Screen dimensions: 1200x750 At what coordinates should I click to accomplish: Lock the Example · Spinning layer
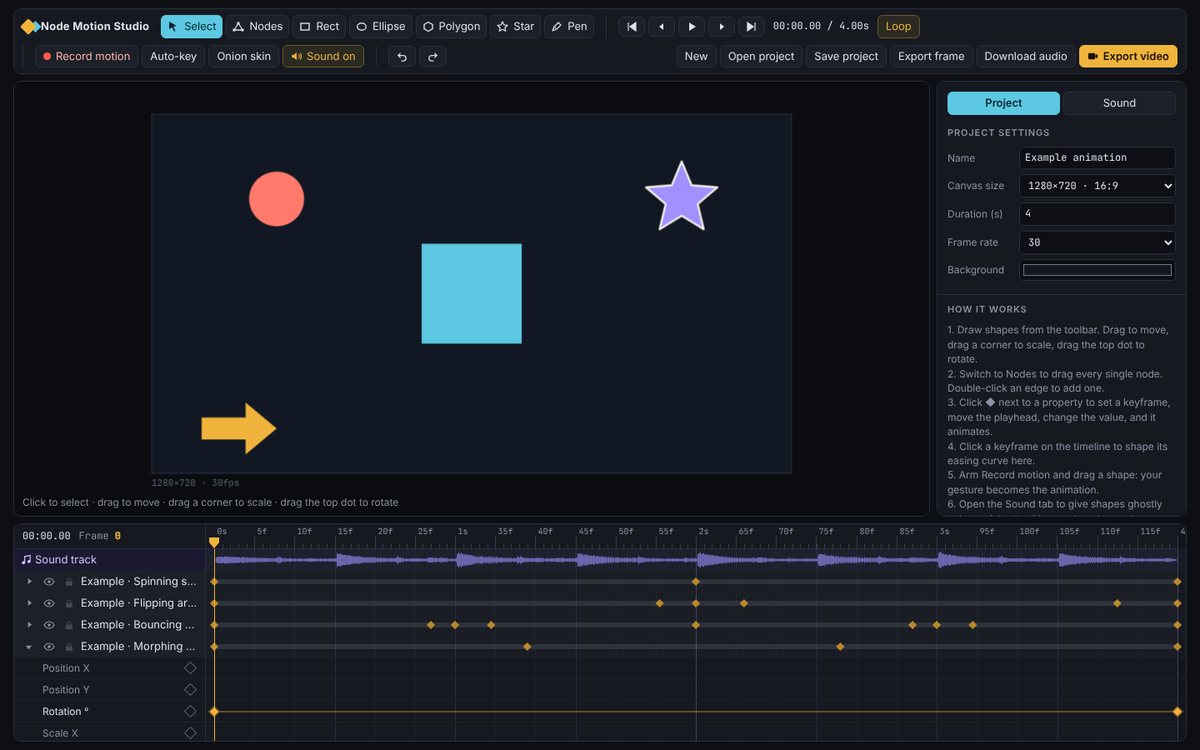click(x=69, y=581)
